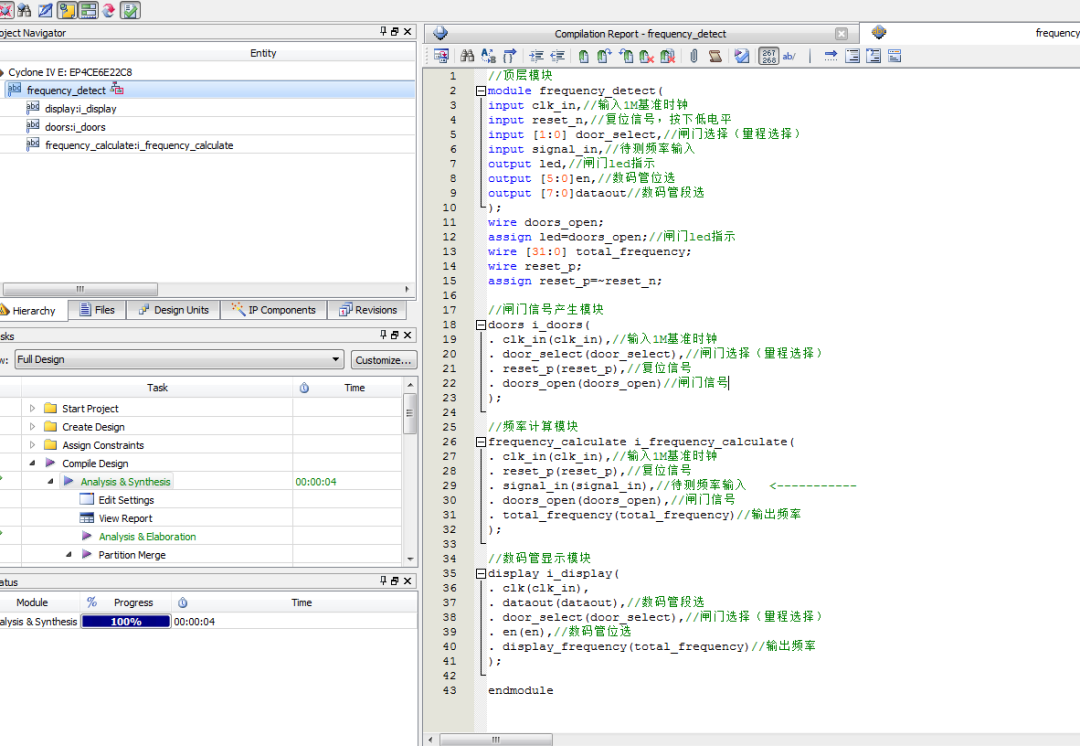This screenshot has height=746, width=1080.
Task: Toggle line numbers display button (267/268)
Action: (x=769, y=56)
